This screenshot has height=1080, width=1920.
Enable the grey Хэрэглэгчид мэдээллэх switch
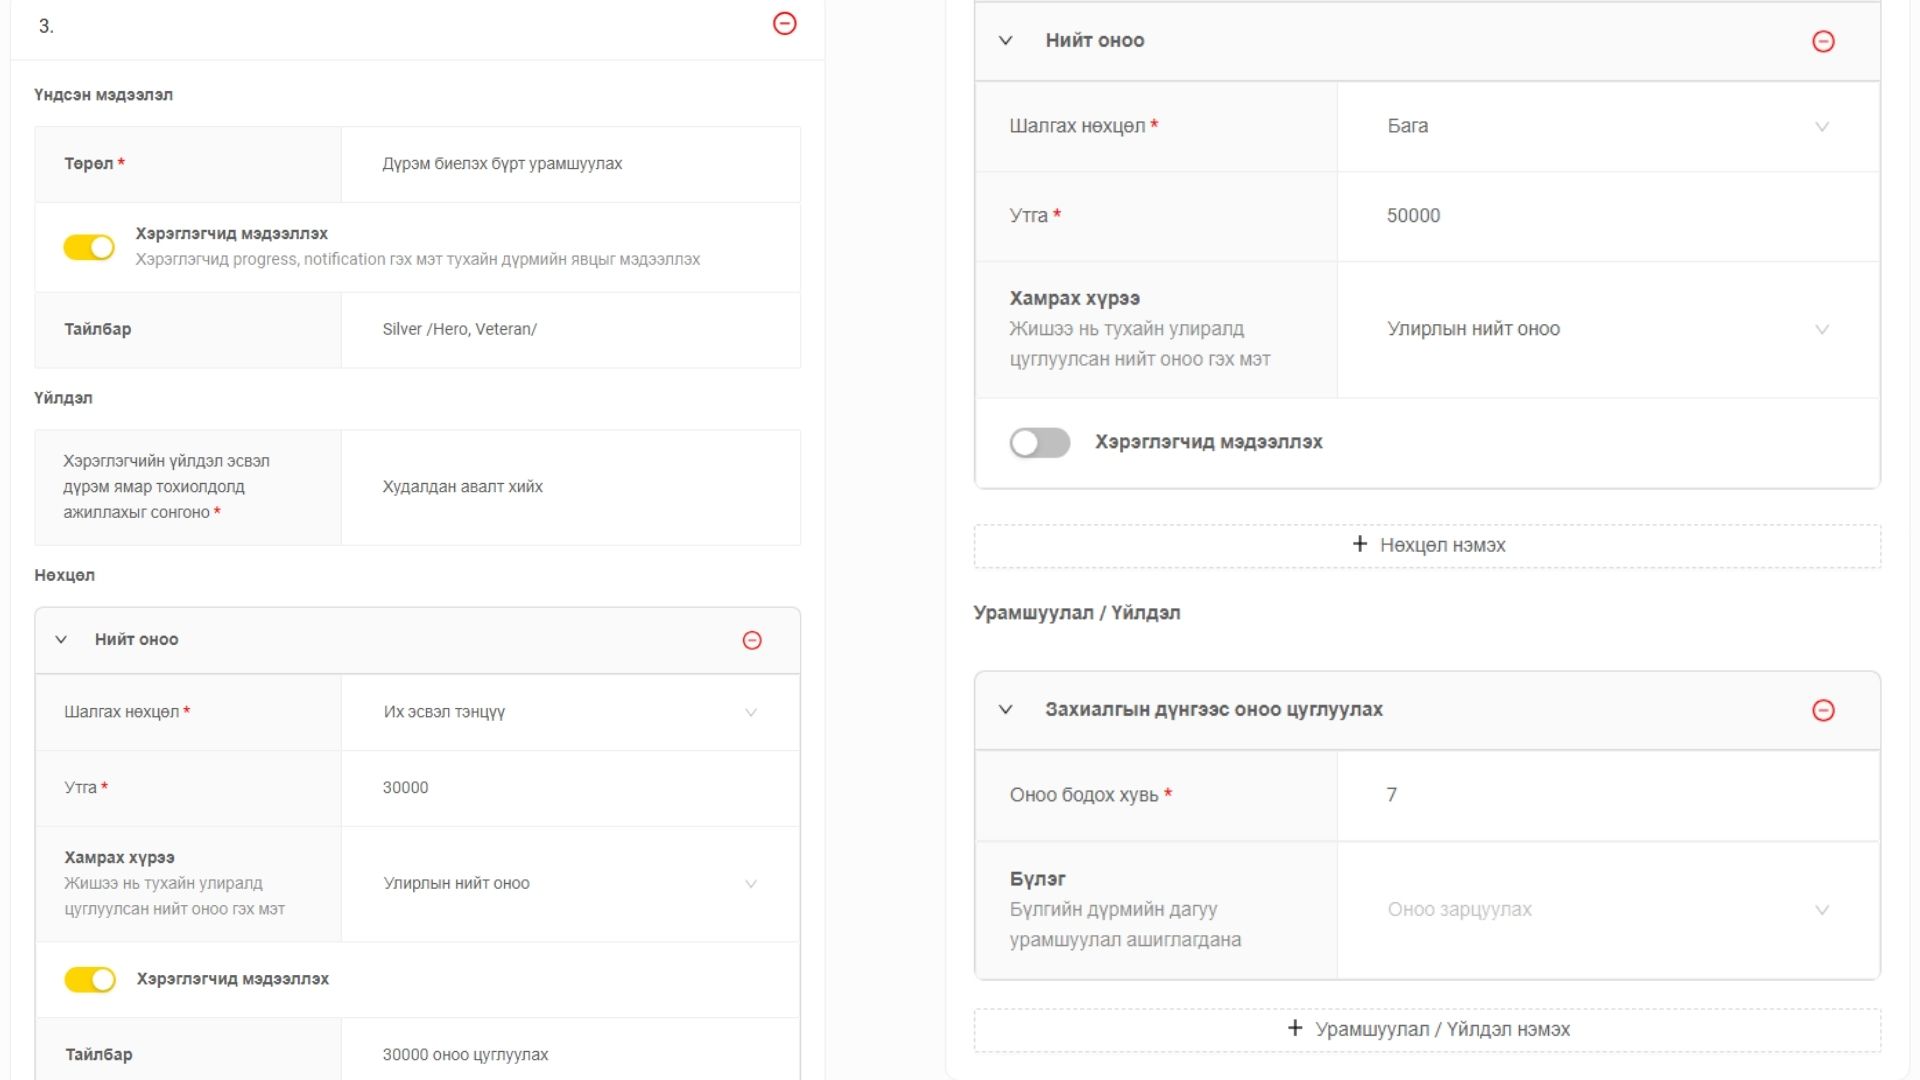1039,442
